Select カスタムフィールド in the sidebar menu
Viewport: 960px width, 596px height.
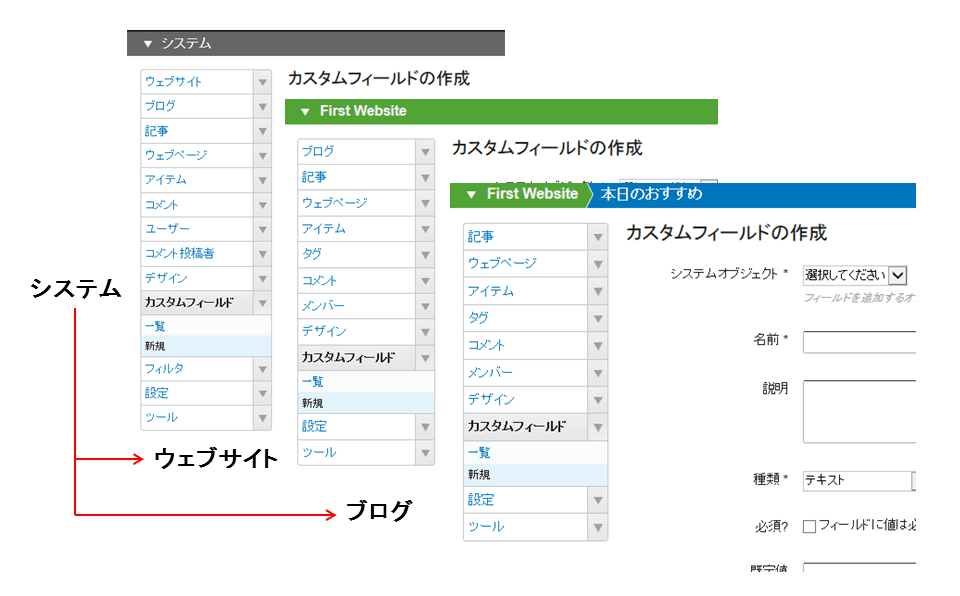[x=190, y=302]
